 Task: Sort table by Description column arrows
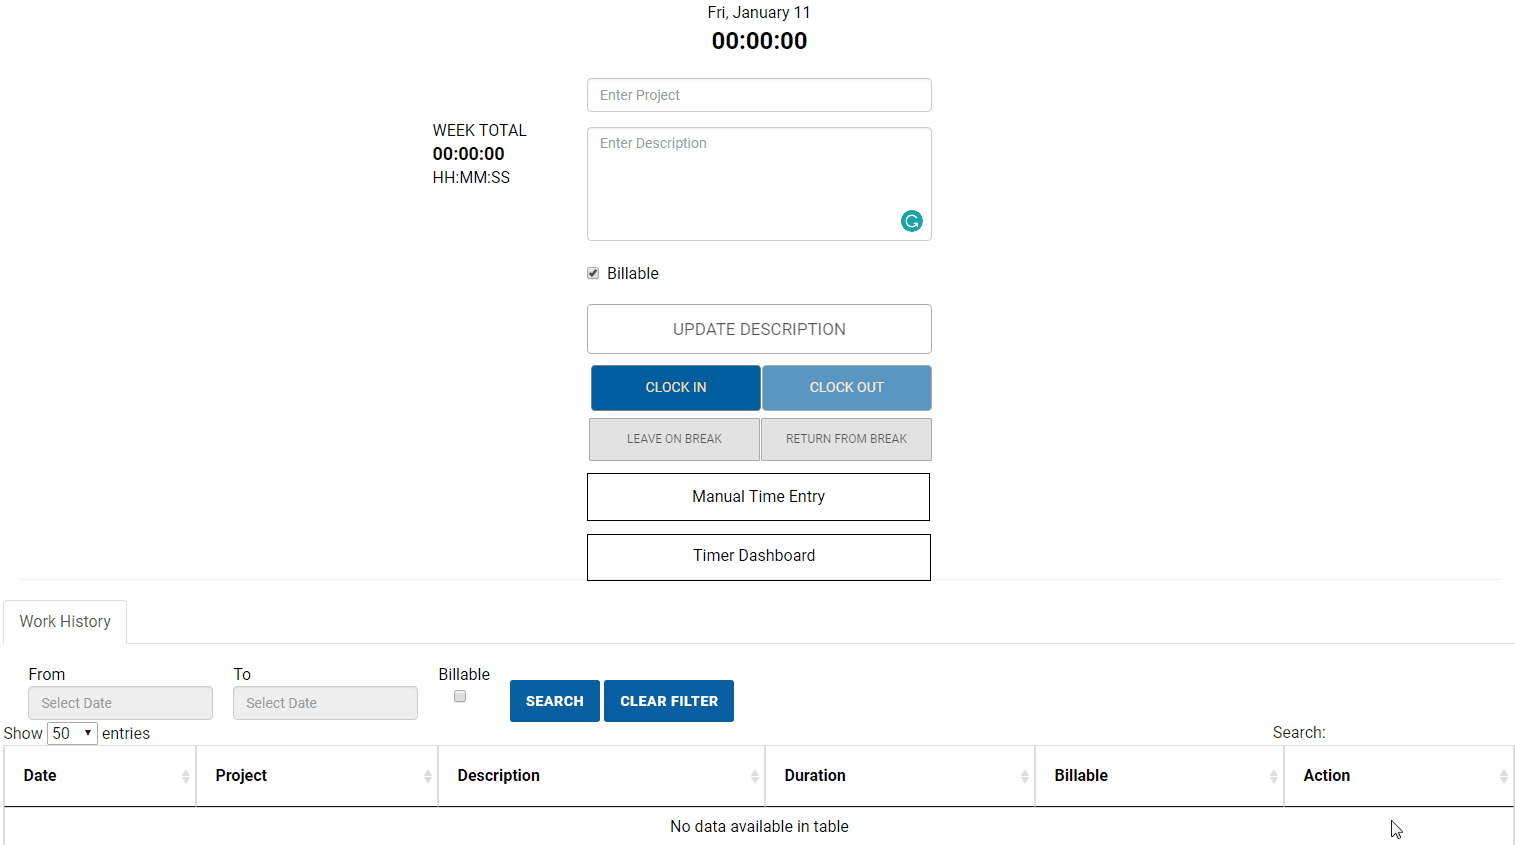tap(755, 776)
